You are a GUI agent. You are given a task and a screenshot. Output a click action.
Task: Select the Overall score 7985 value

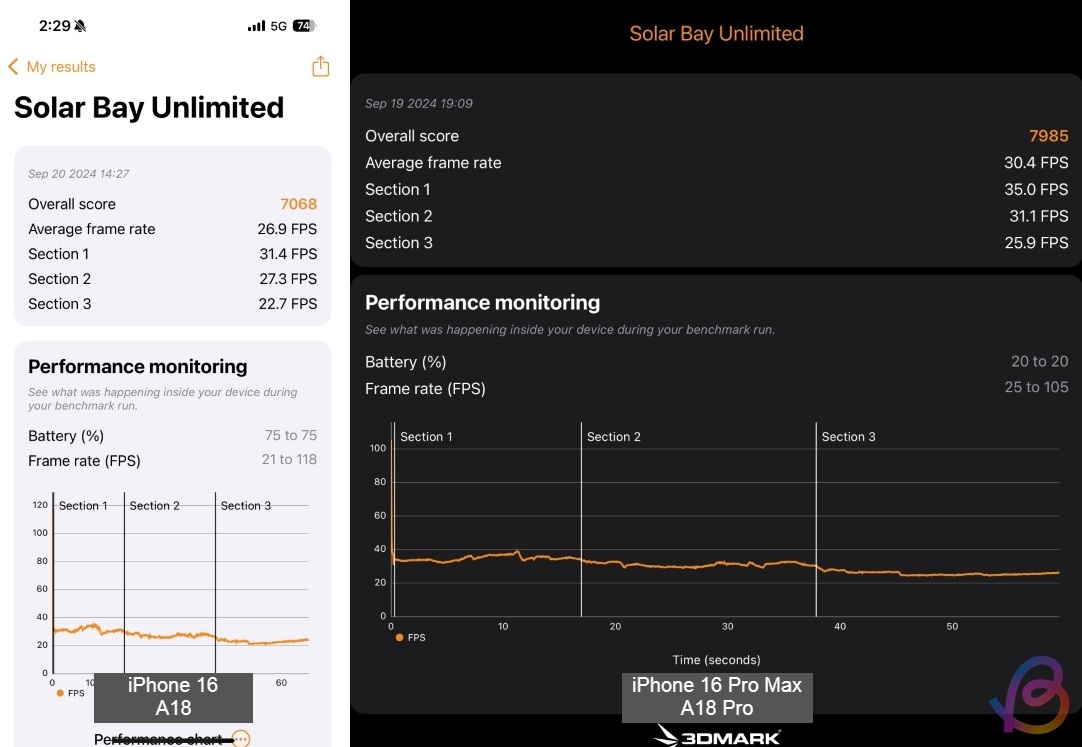[1048, 136]
